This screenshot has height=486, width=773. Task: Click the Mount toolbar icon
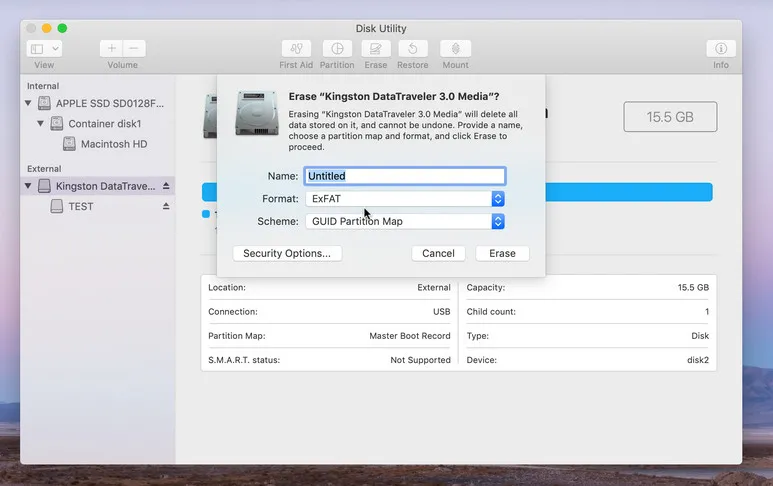(456, 48)
